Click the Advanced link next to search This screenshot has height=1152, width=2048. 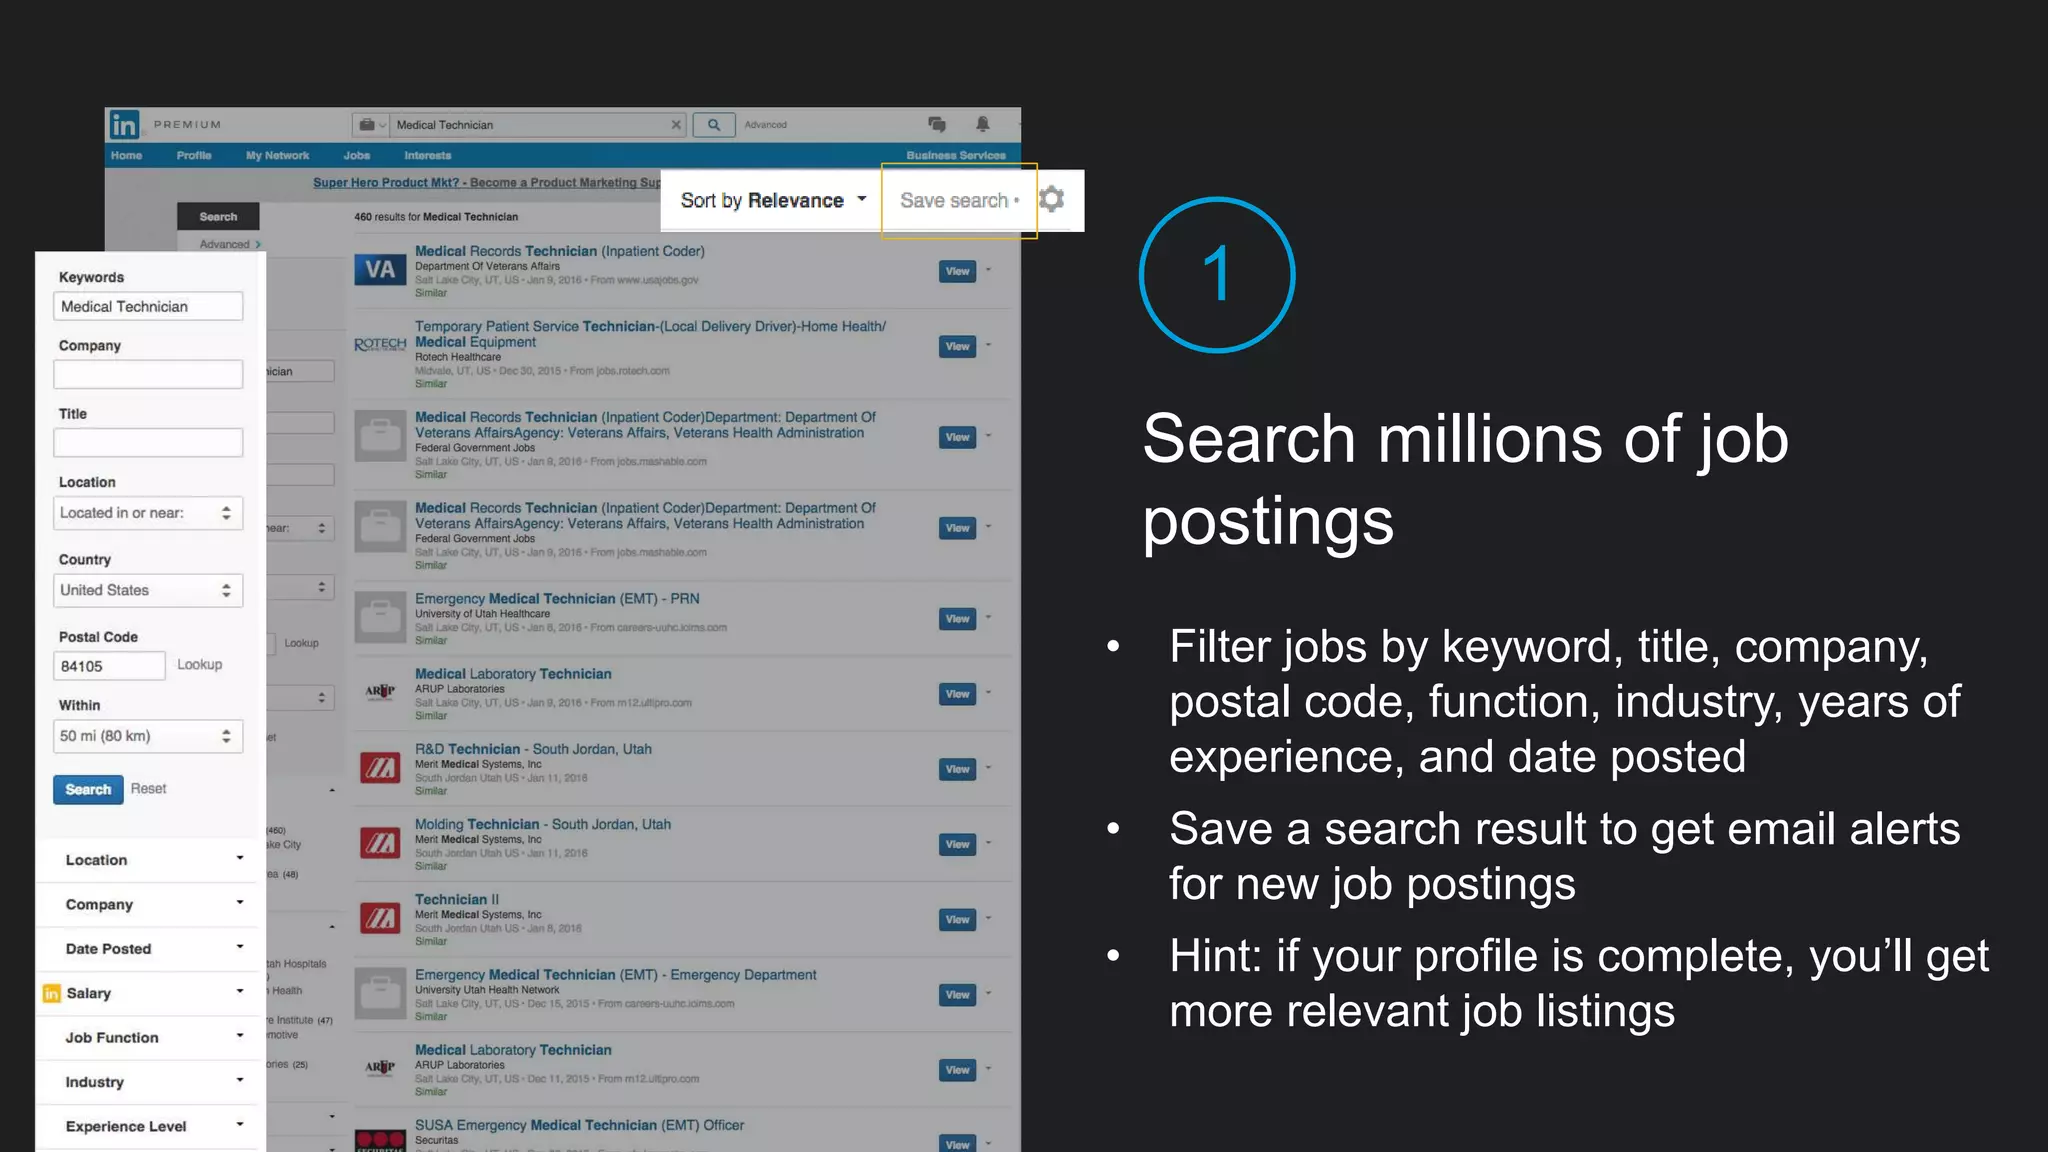click(x=766, y=125)
